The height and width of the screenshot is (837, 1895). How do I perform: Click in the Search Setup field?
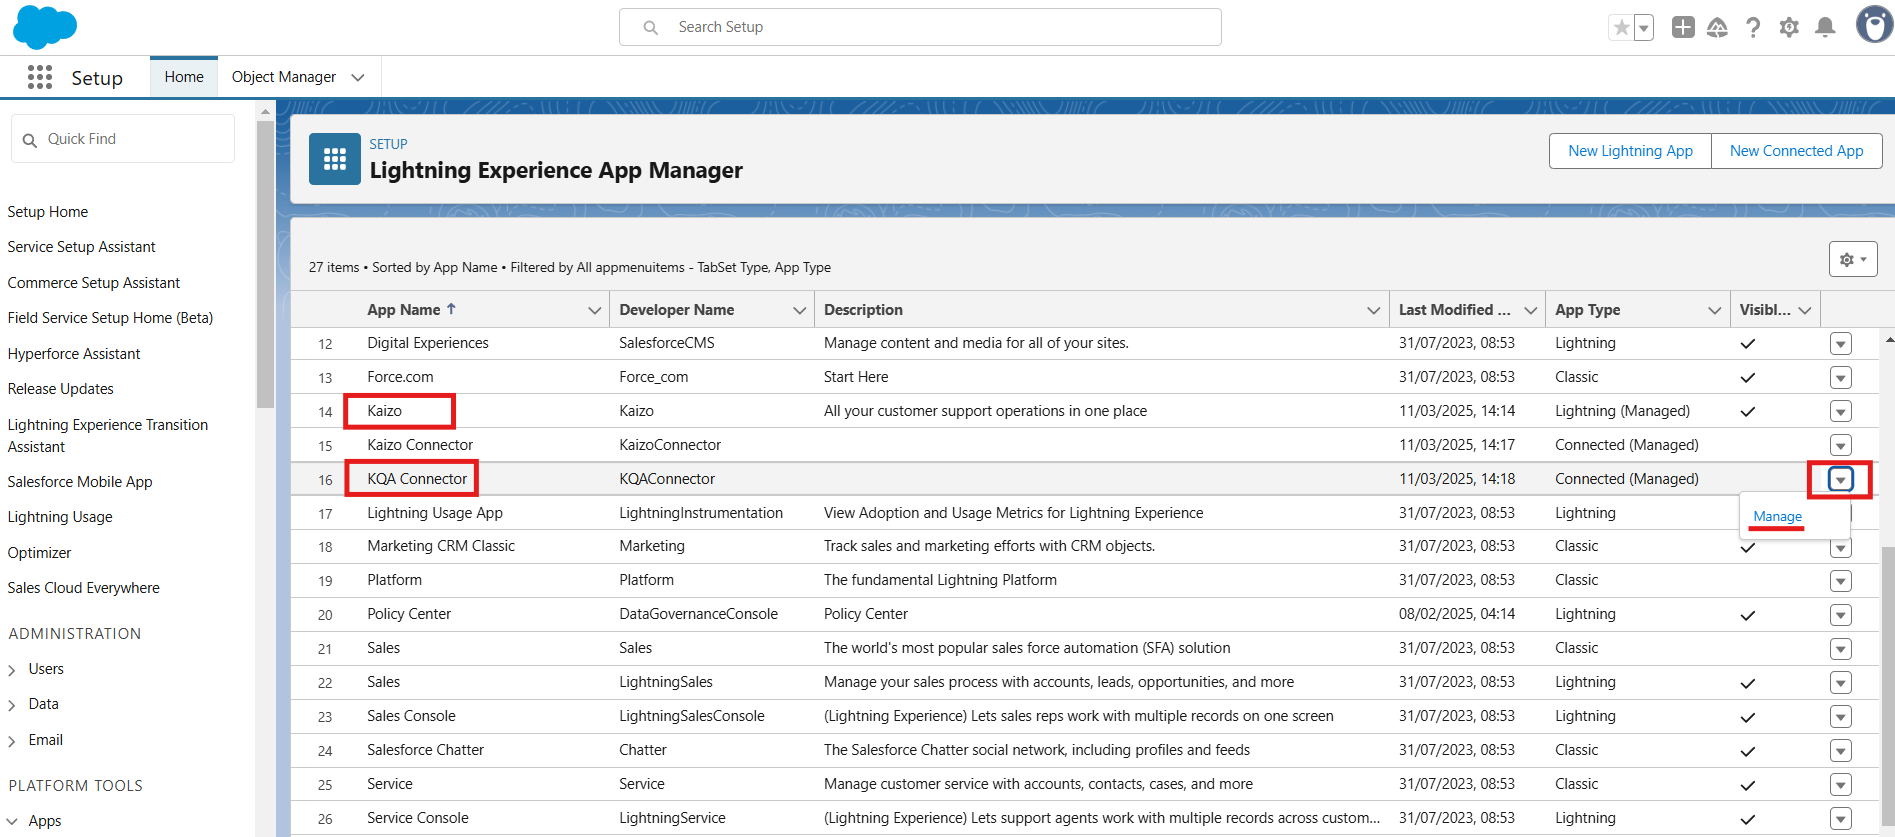[920, 27]
